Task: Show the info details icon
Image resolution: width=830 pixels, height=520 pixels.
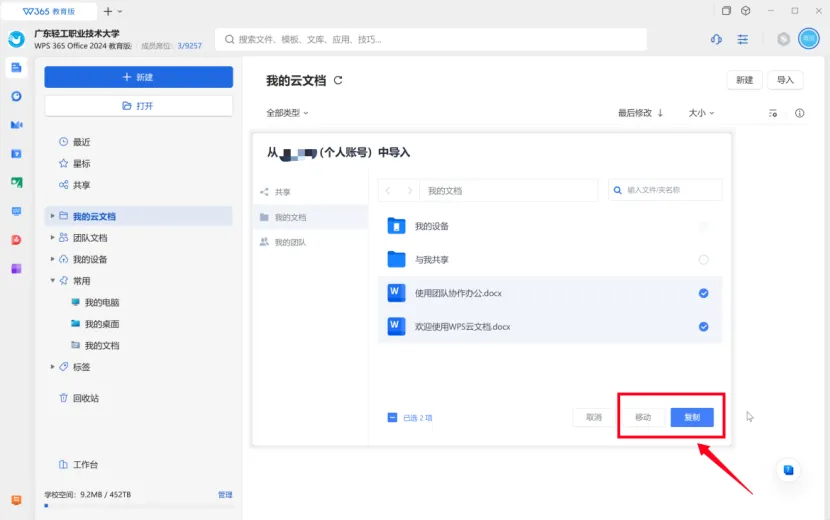Action: [800, 113]
